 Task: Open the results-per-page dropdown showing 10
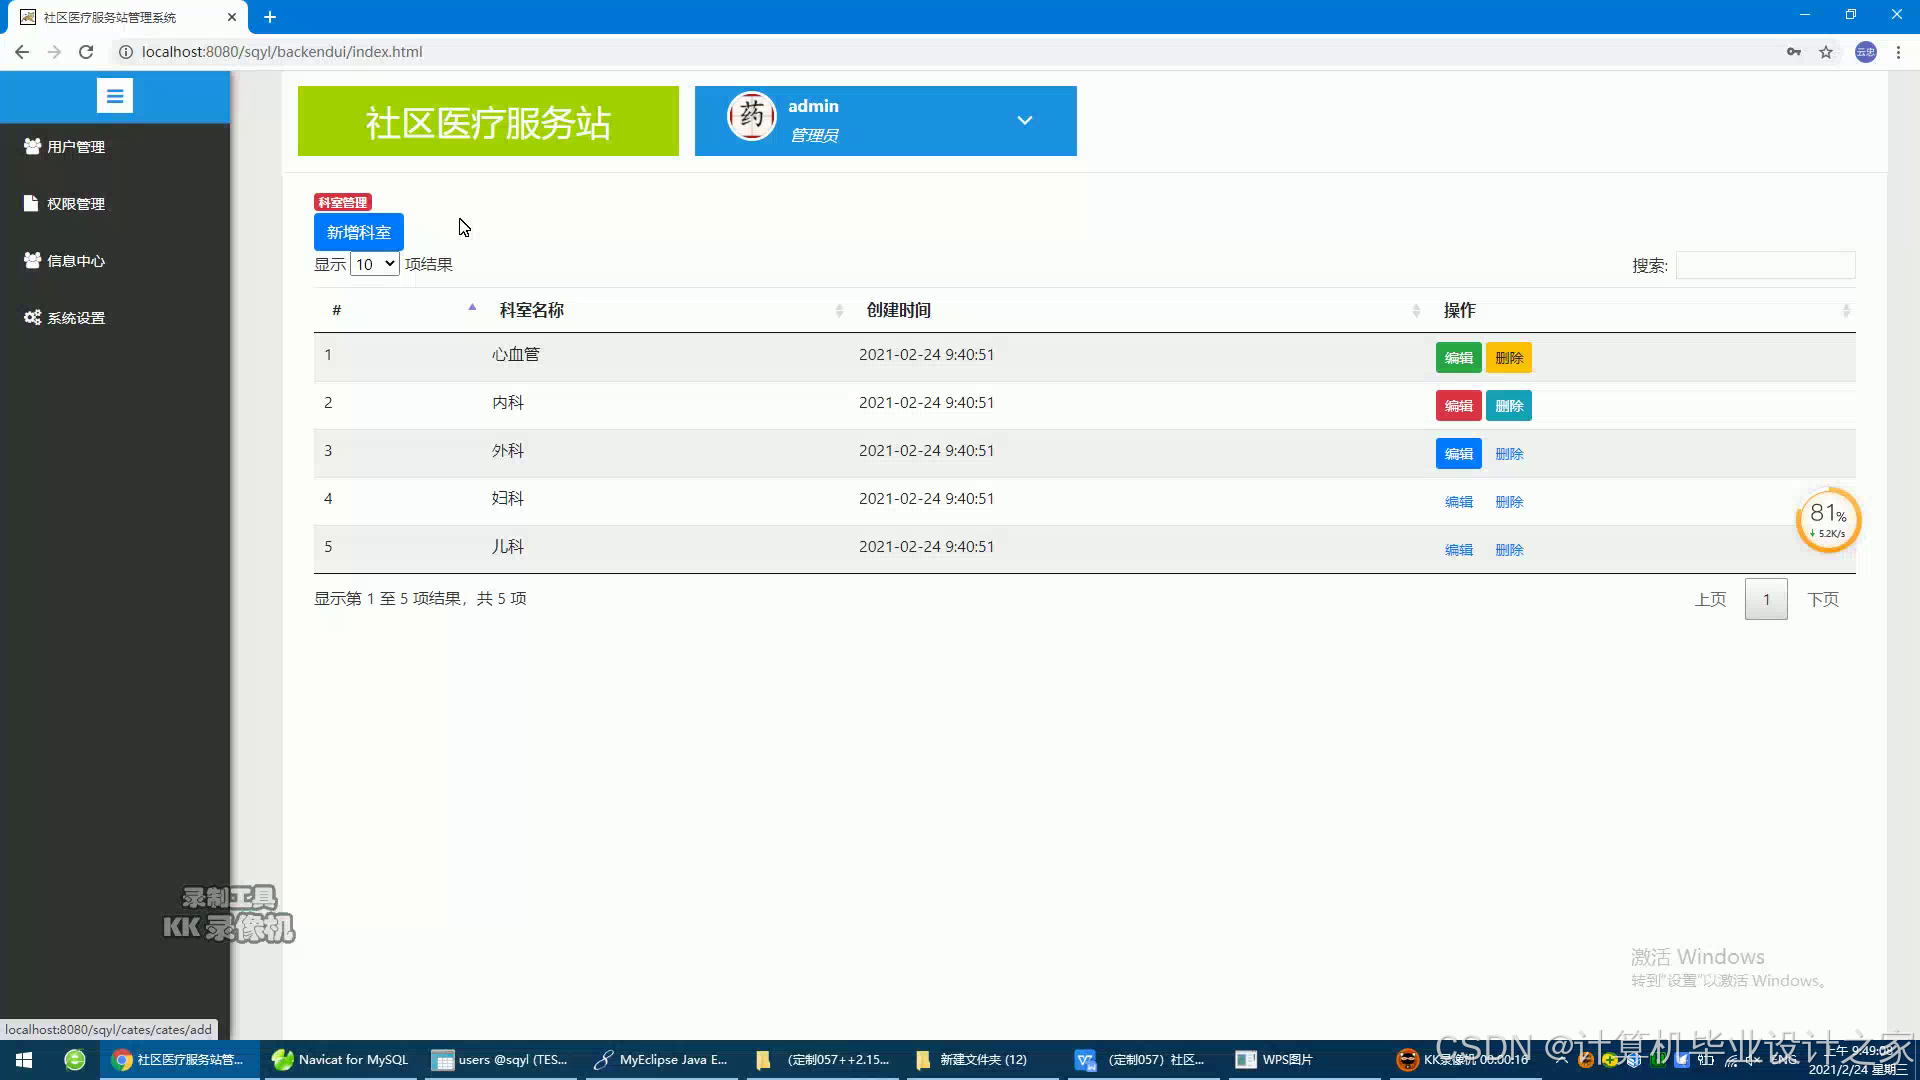[x=374, y=264]
